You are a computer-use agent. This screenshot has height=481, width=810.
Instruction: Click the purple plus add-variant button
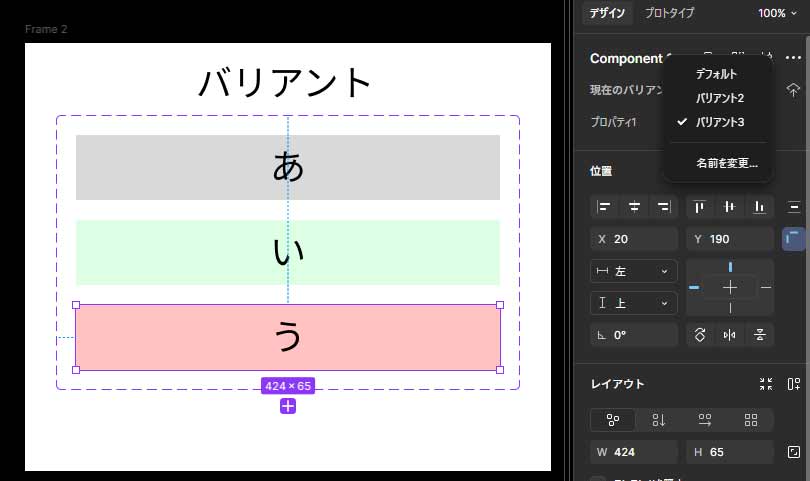[x=288, y=405]
